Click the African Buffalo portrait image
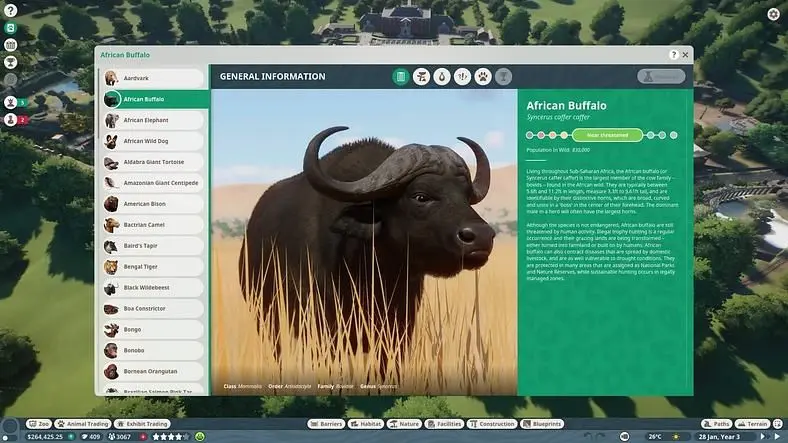The image size is (788, 443). [364, 242]
